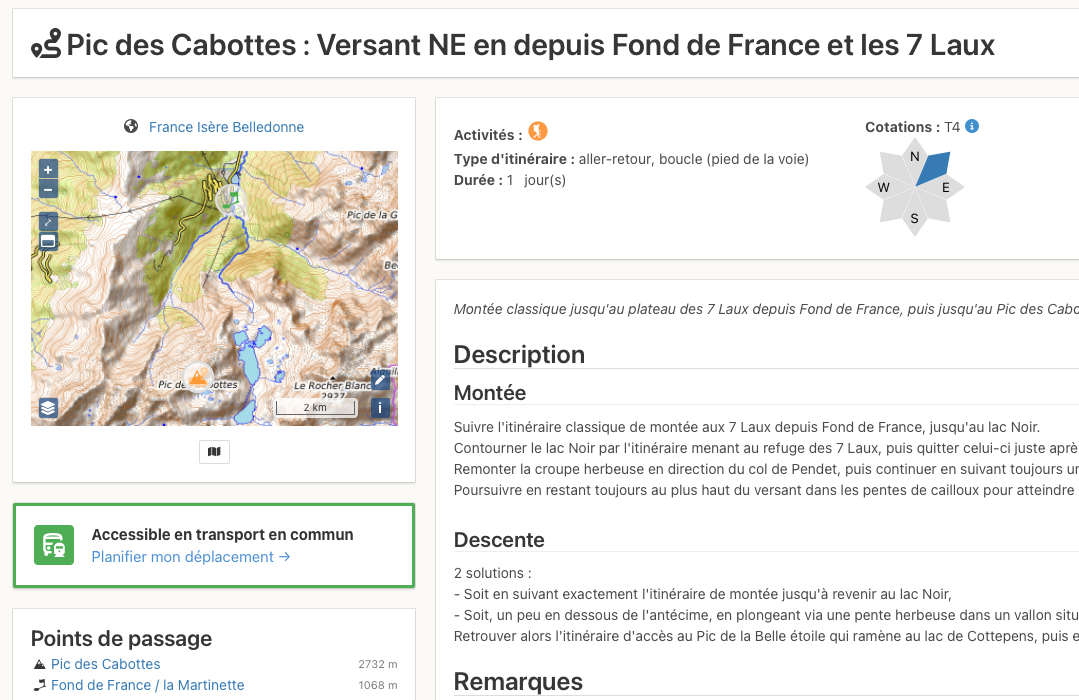Click the route icon beside the page title

click(x=47, y=44)
